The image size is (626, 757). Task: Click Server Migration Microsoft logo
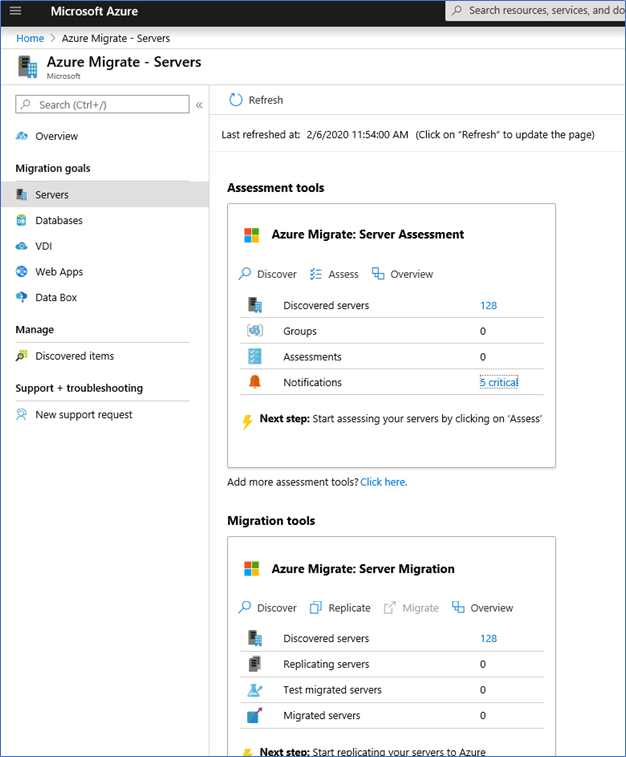point(251,569)
